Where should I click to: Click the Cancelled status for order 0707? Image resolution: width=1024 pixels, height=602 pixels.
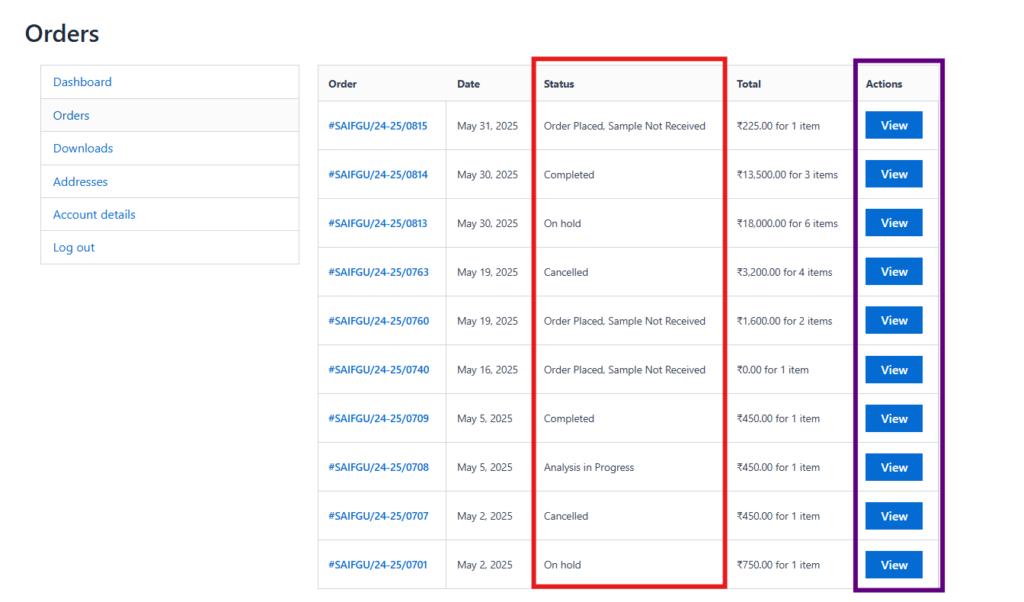pyautogui.click(x=566, y=516)
